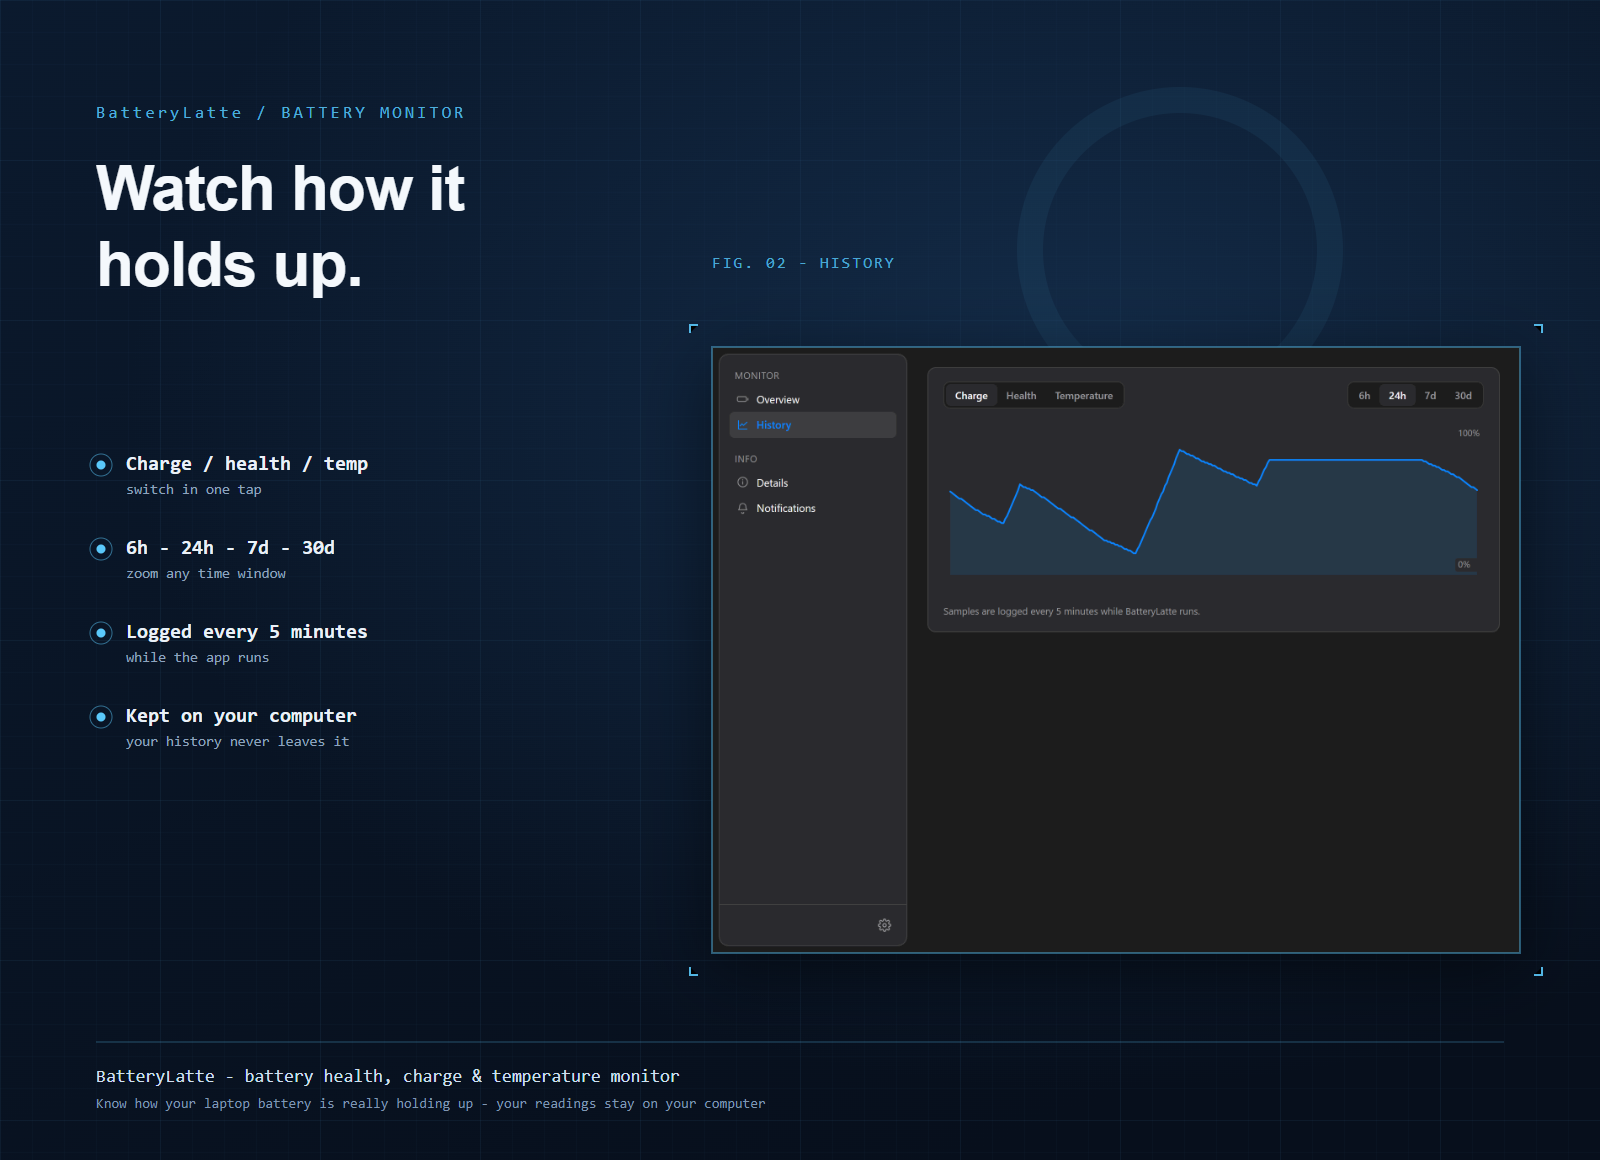Click the 'FIG. 02 - HISTORY' caption
The height and width of the screenshot is (1160, 1600).
click(x=803, y=263)
